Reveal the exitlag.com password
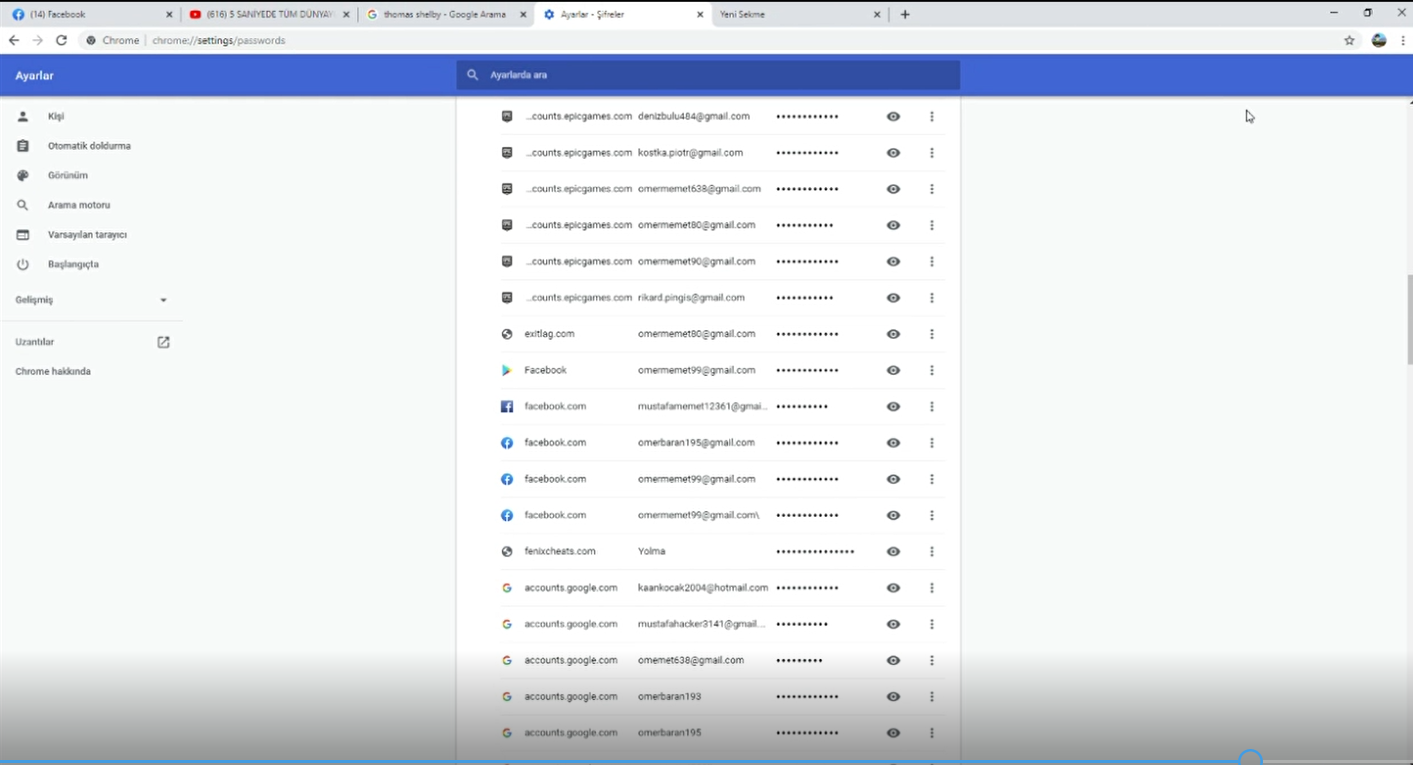The height and width of the screenshot is (765, 1413). [x=893, y=334]
